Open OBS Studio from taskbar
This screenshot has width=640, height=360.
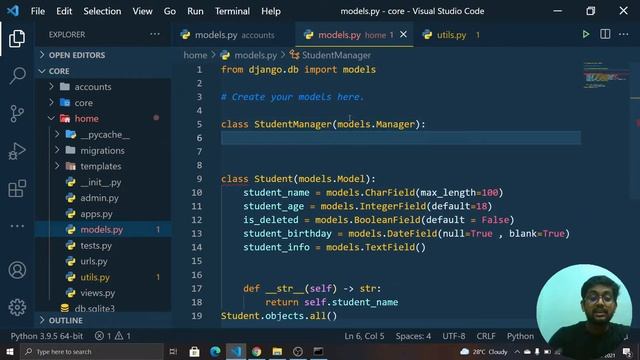(298, 351)
